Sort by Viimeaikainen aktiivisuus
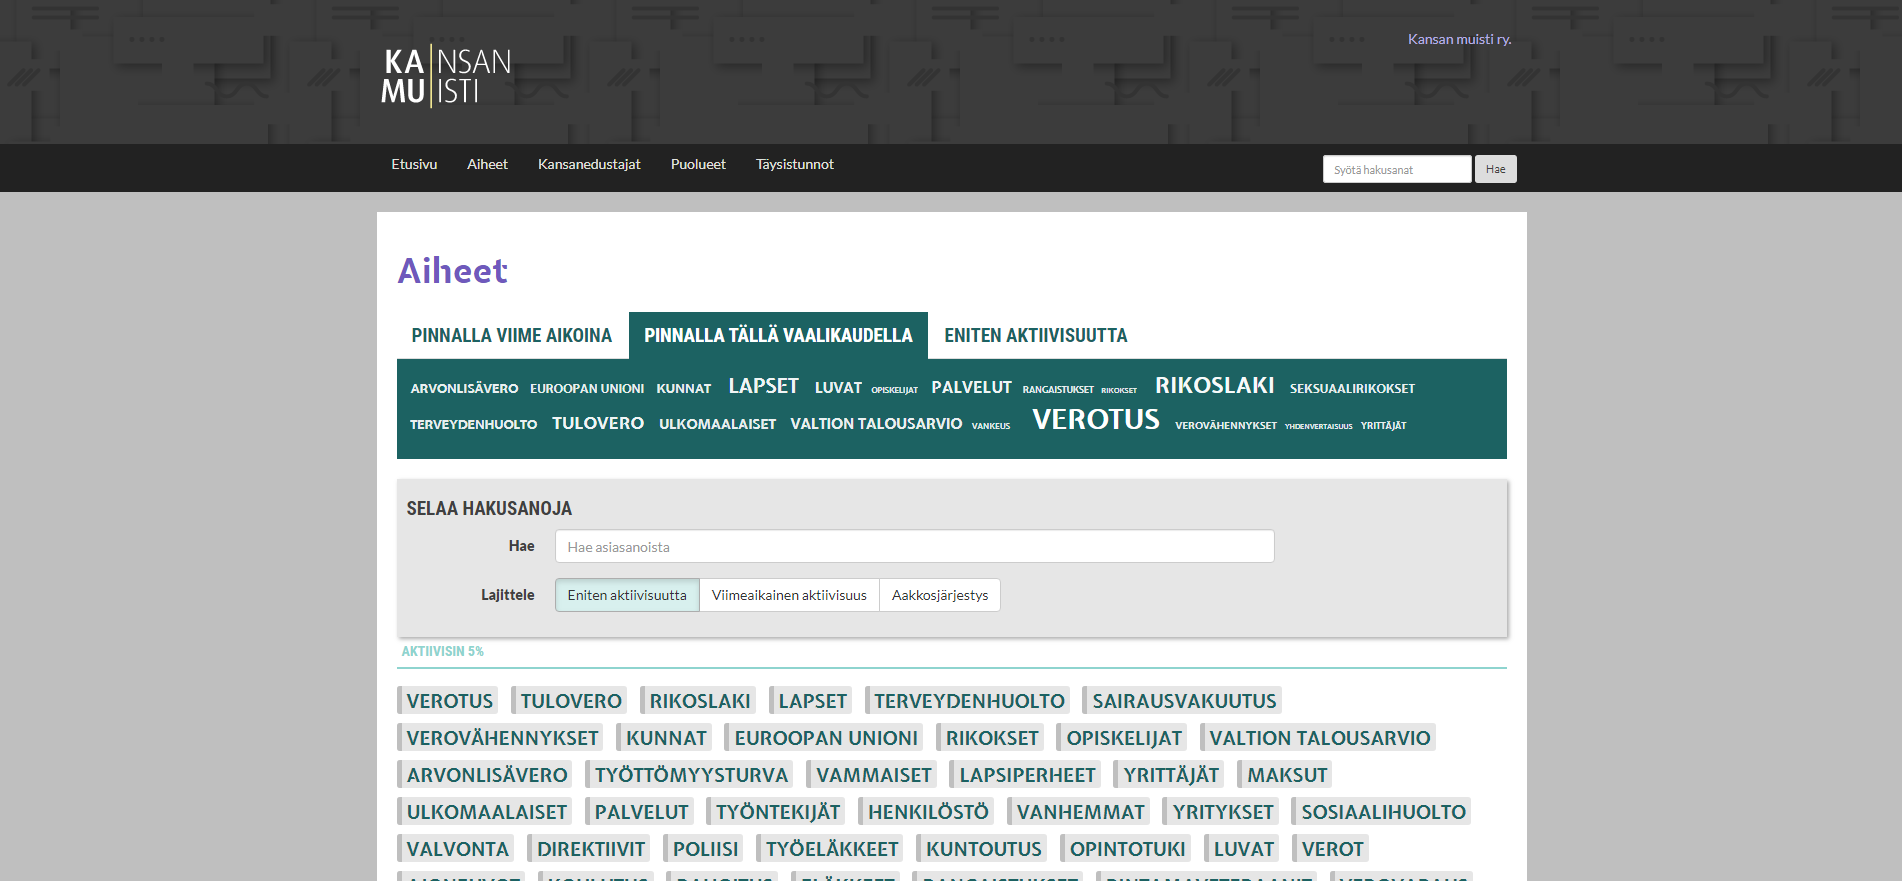The height and width of the screenshot is (881, 1902). (789, 595)
